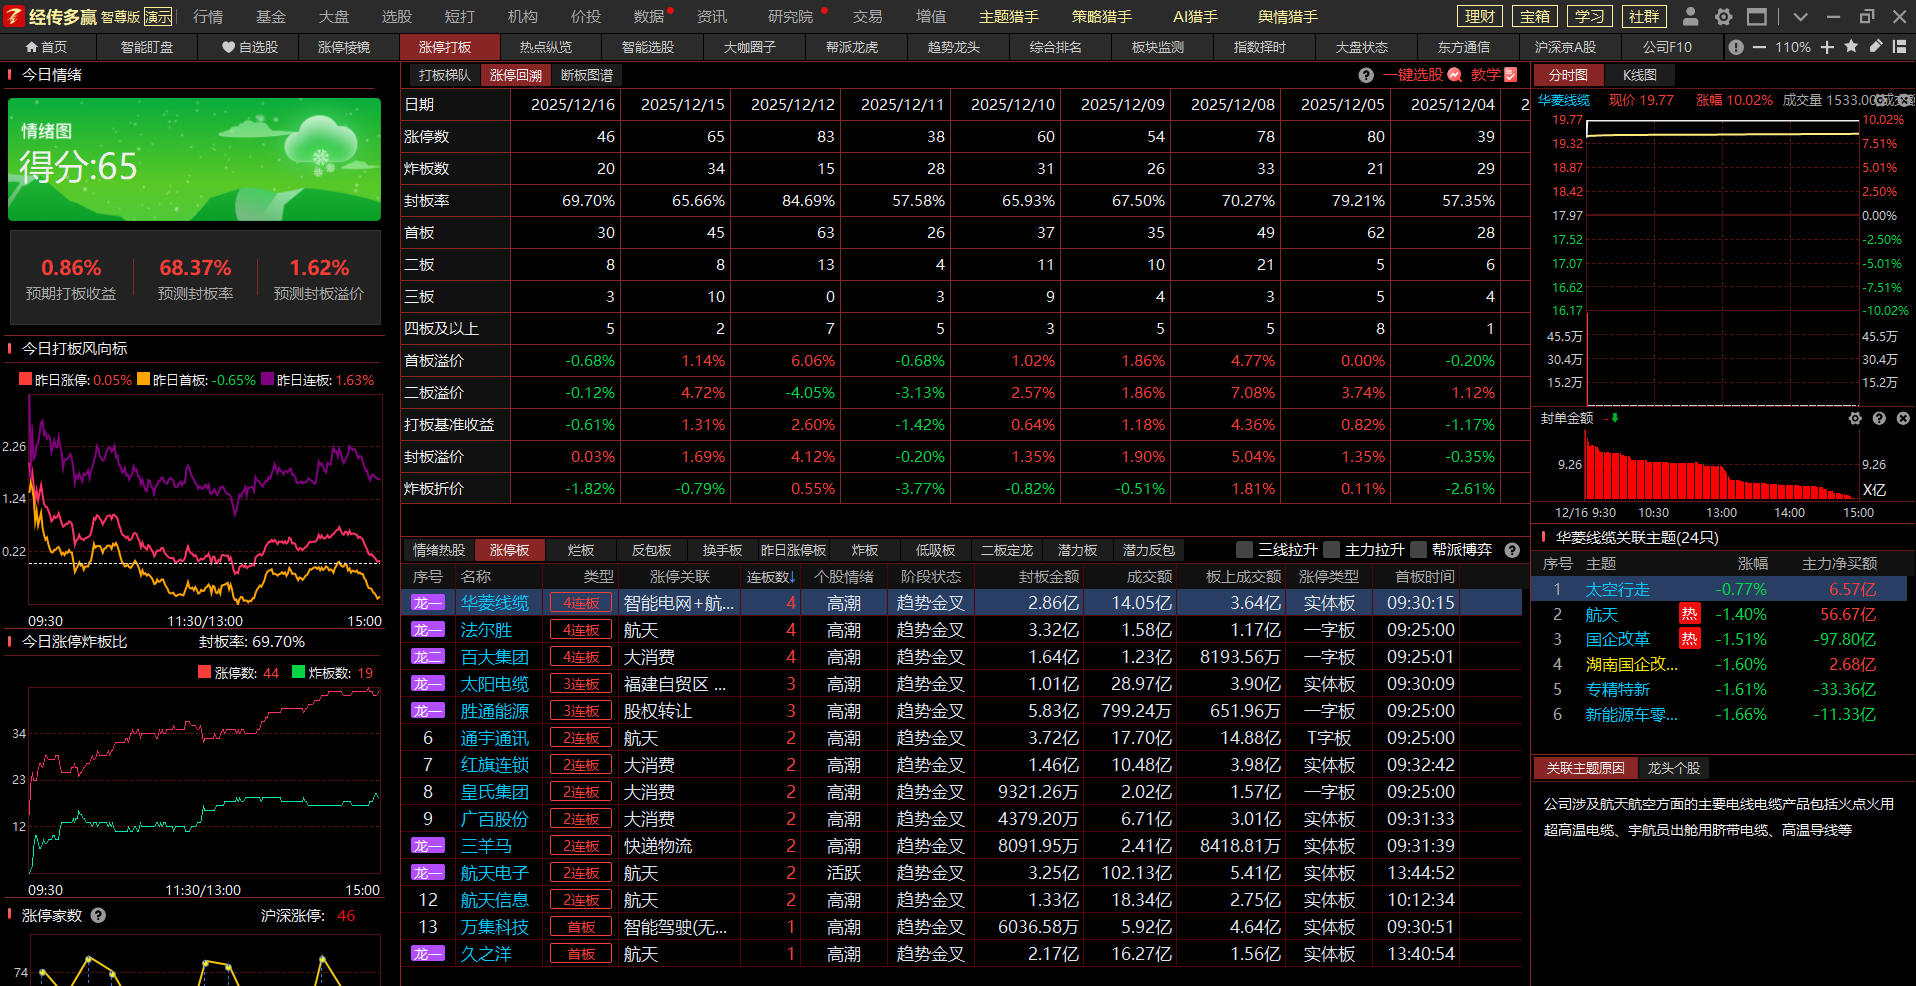
Task: Select the 法尔胜 stock row
Action: pyautogui.click(x=486, y=630)
